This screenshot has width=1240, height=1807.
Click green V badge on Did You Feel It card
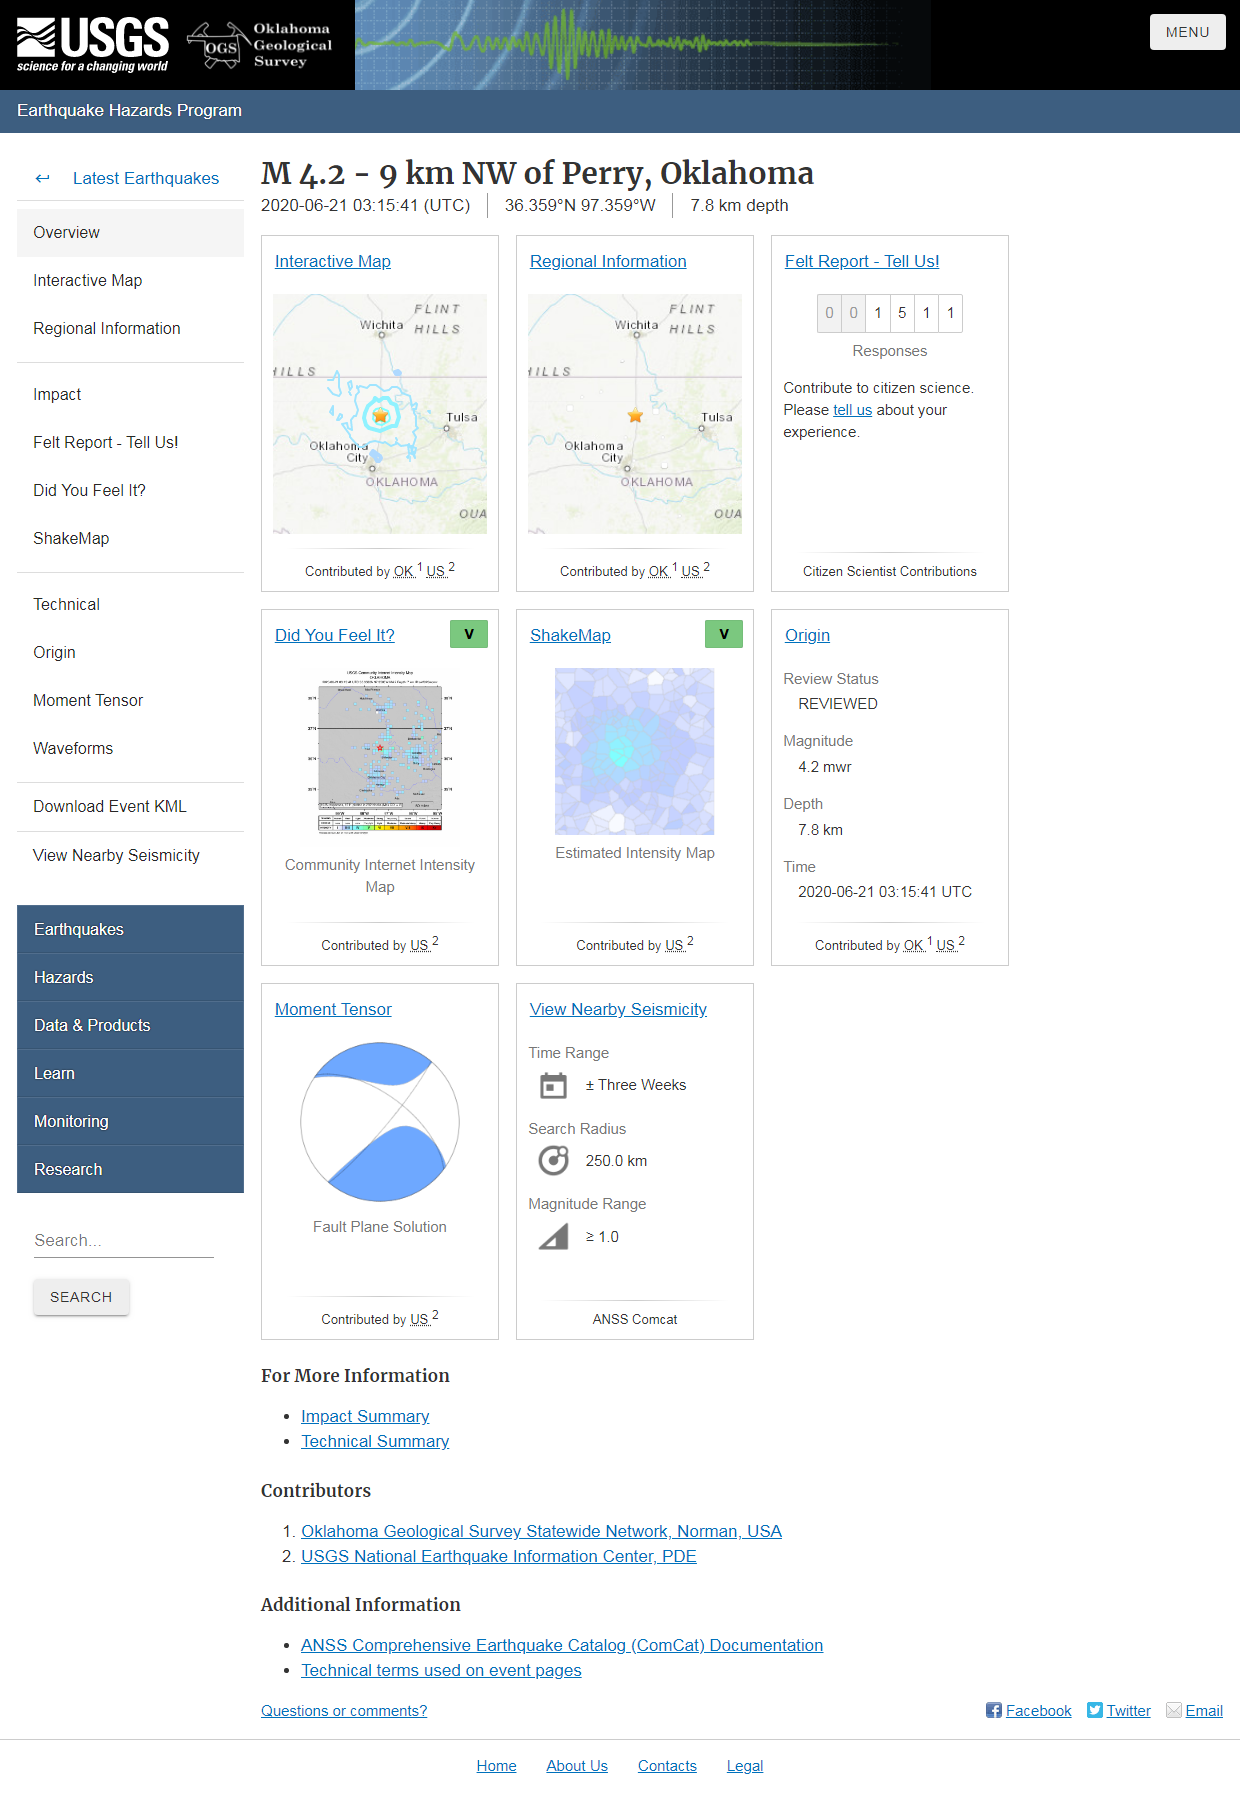469,634
